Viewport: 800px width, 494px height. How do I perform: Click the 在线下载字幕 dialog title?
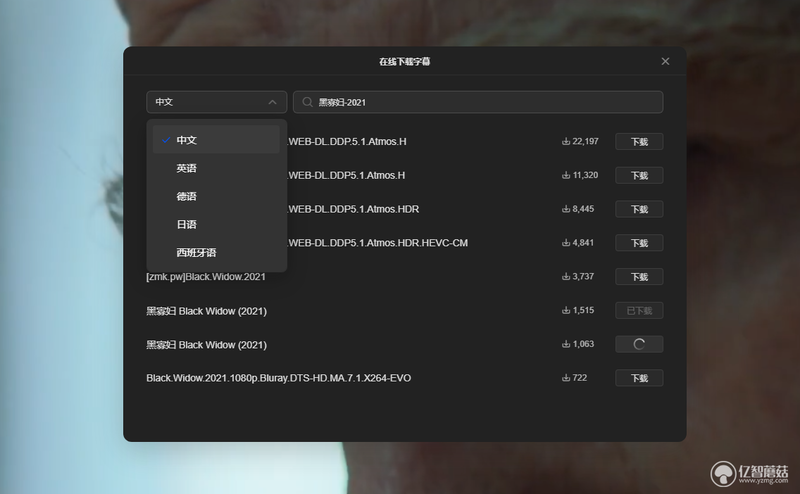point(405,62)
